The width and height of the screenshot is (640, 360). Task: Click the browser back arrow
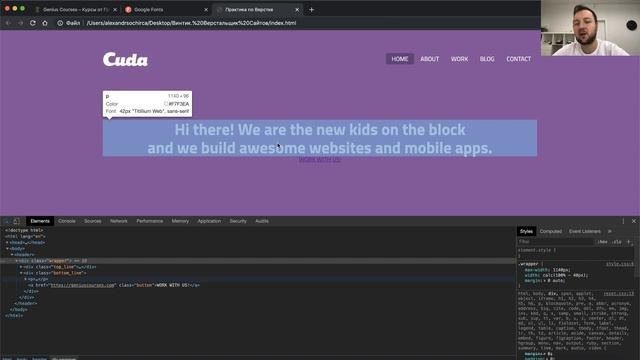coord(8,23)
